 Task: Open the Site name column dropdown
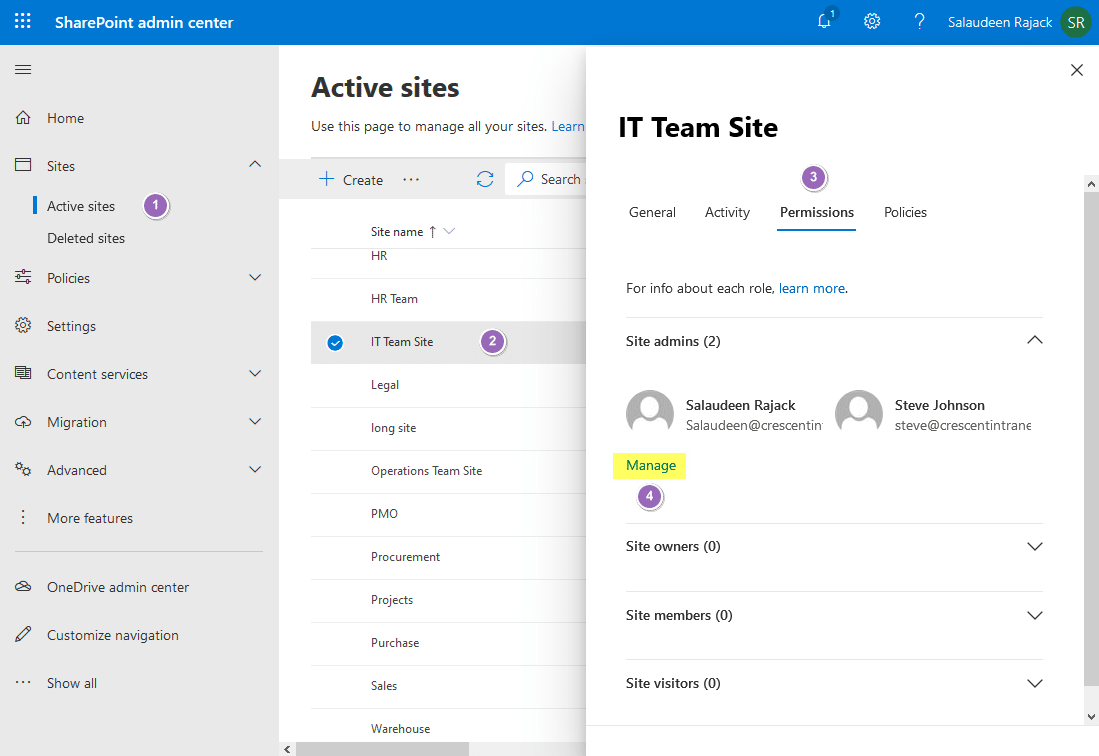coord(449,231)
